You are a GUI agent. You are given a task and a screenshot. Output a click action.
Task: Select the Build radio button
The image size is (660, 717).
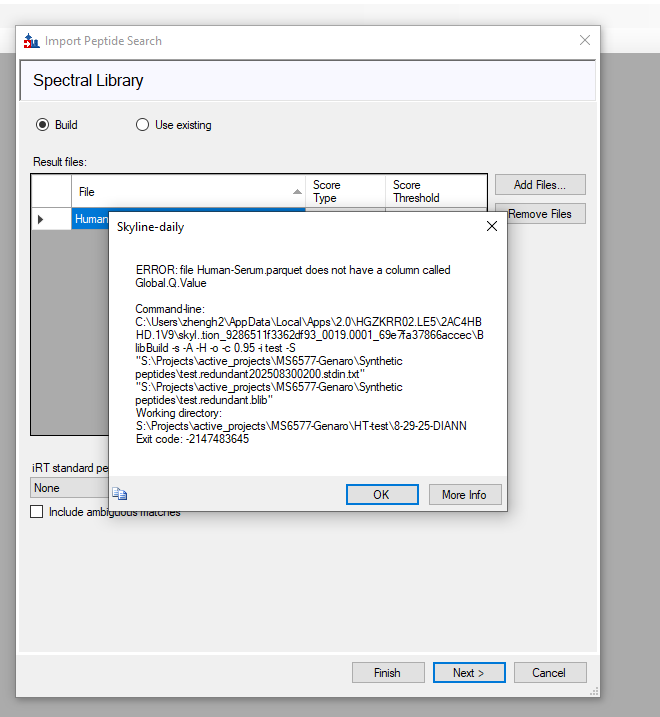pos(42,125)
